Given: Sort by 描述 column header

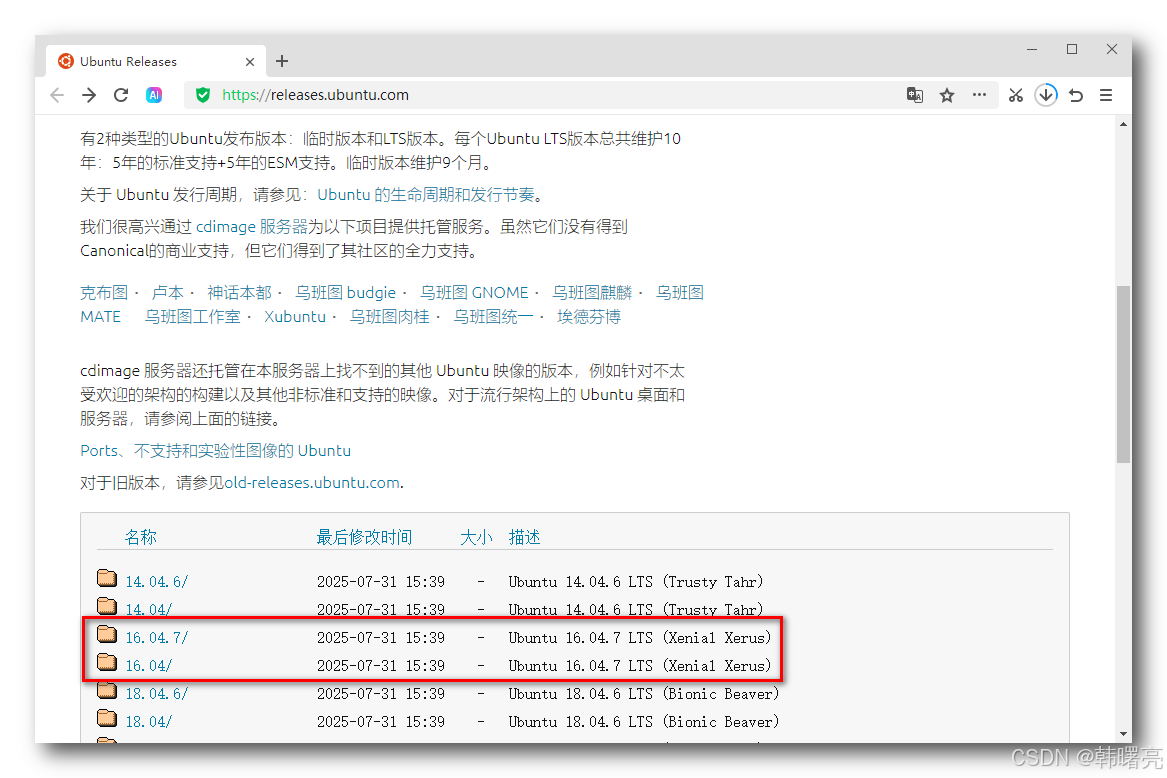Looking at the screenshot, I should (x=524, y=538).
